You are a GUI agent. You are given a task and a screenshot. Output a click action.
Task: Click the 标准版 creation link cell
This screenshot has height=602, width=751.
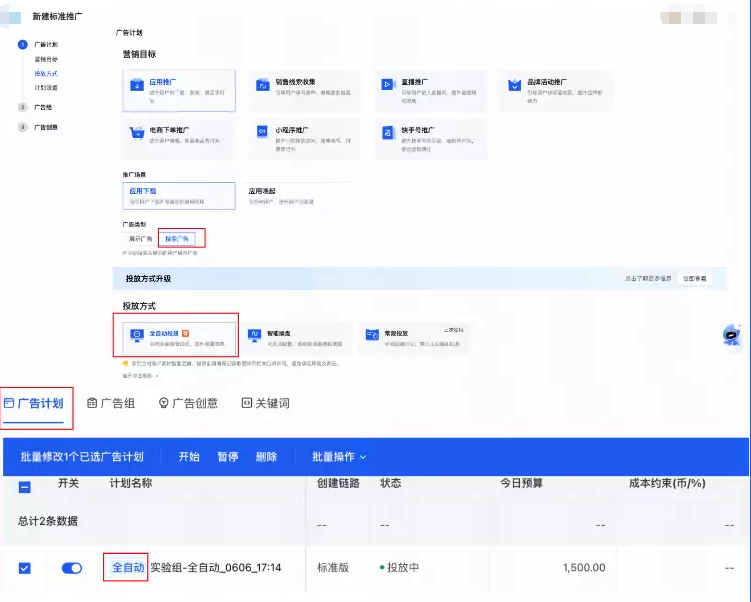point(333,568)
